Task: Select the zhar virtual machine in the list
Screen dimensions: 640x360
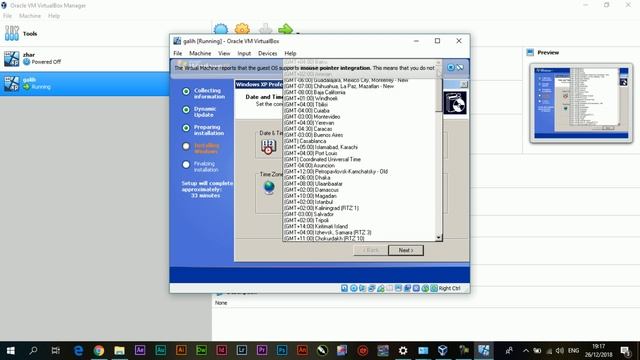Action: (x=84, y=58)
